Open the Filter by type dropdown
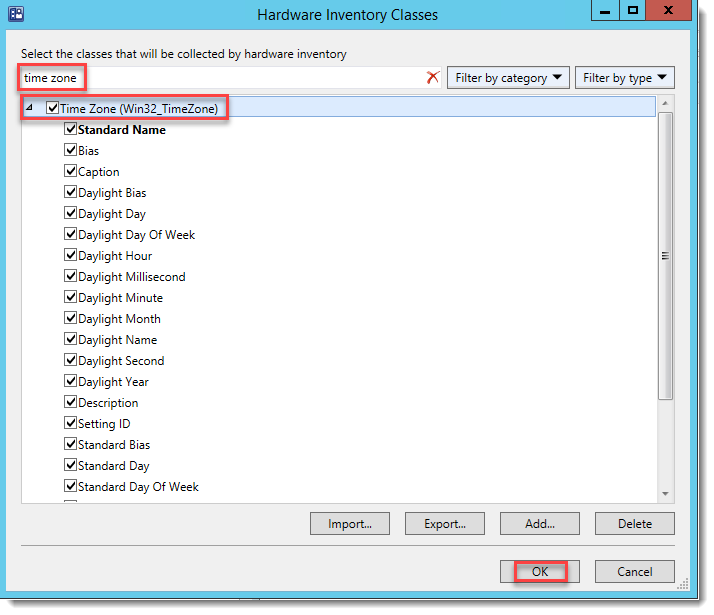 [x=625, y=77]
